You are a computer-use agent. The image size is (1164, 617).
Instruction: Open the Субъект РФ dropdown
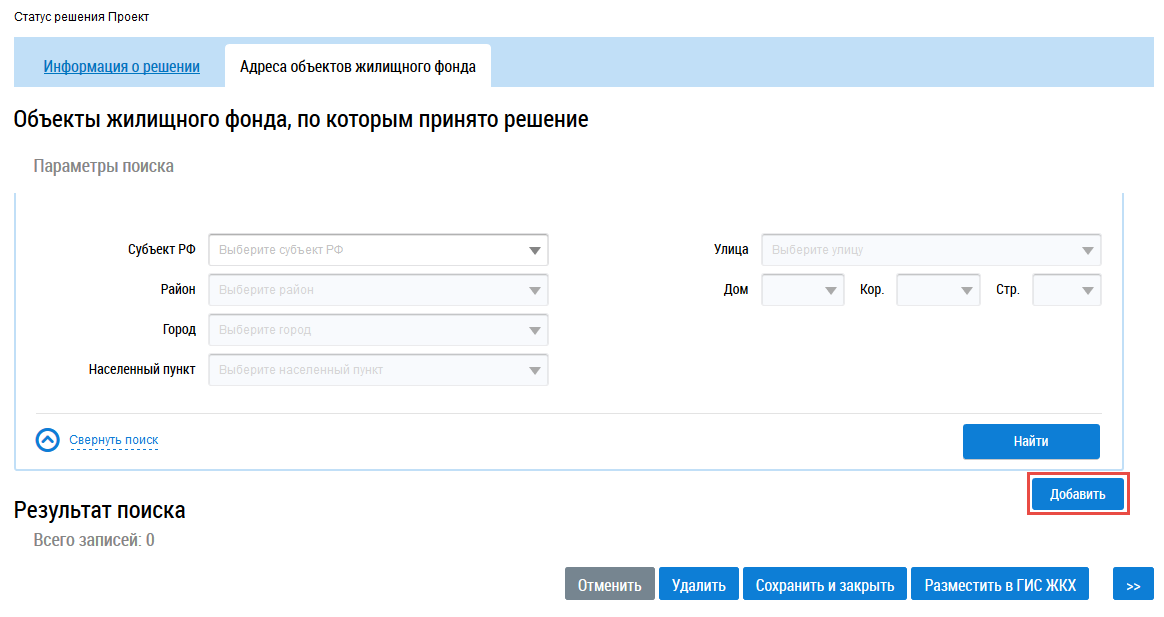point(378,250)
